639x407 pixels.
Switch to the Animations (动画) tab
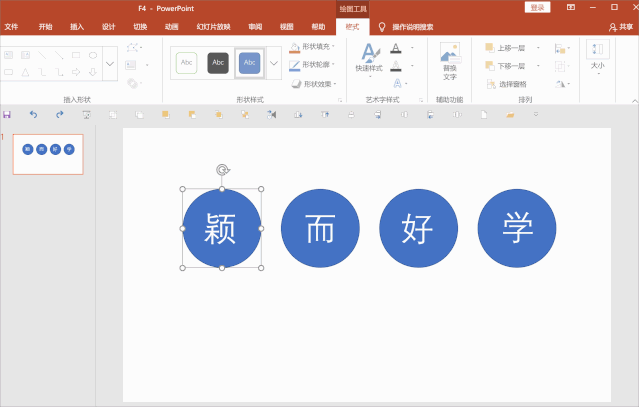pyautogui.click(x=171, y=27)
